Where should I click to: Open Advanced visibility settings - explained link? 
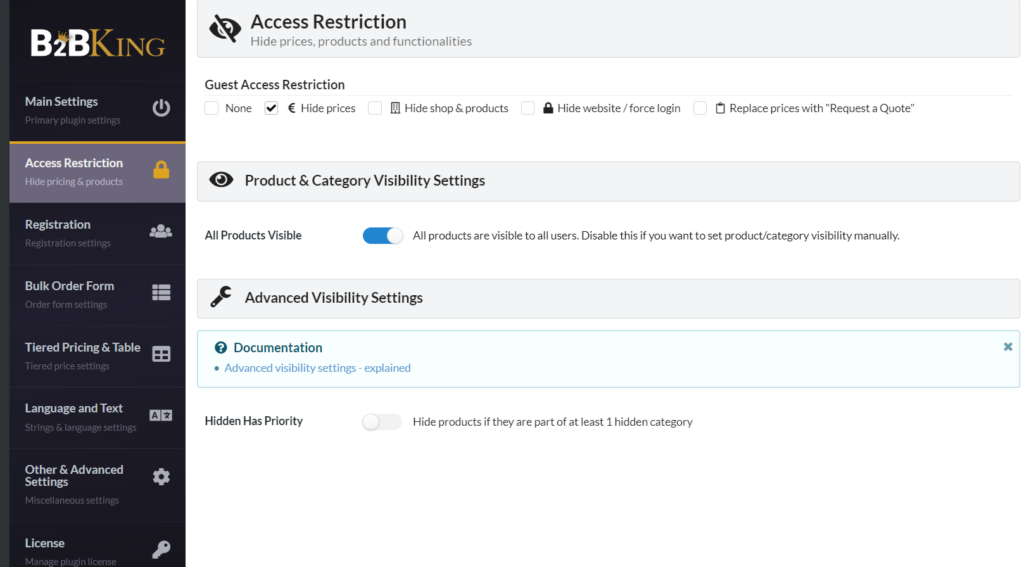click(x=317, y=368)
